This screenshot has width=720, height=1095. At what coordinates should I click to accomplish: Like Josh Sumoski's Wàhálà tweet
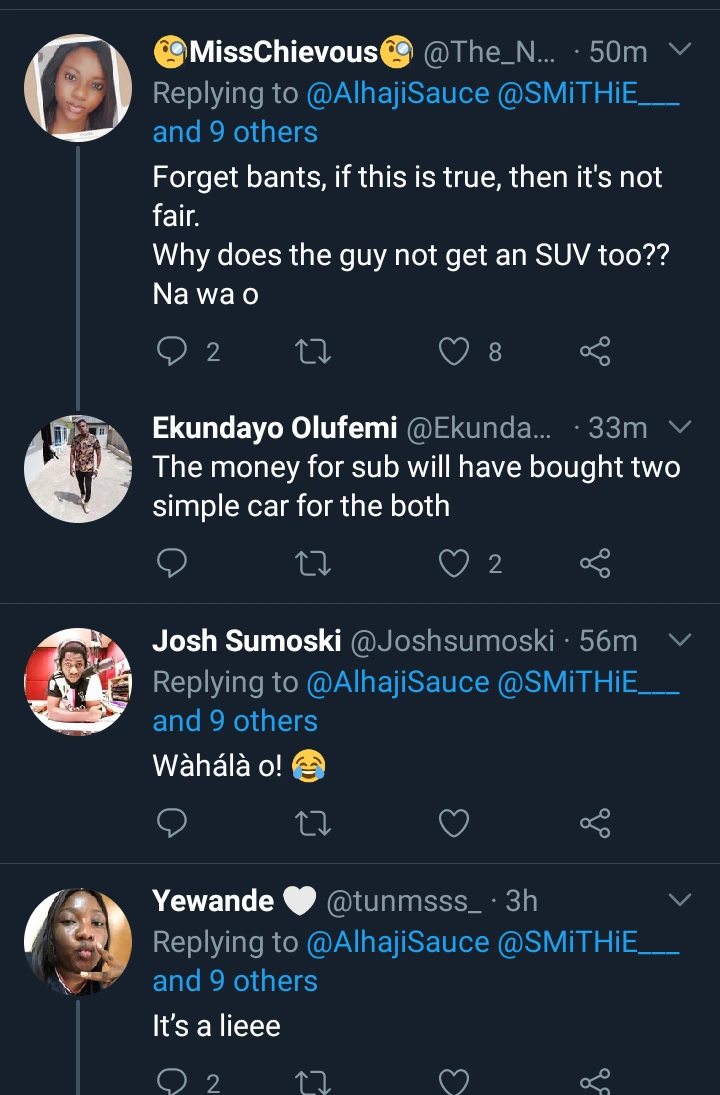[456, 823]
